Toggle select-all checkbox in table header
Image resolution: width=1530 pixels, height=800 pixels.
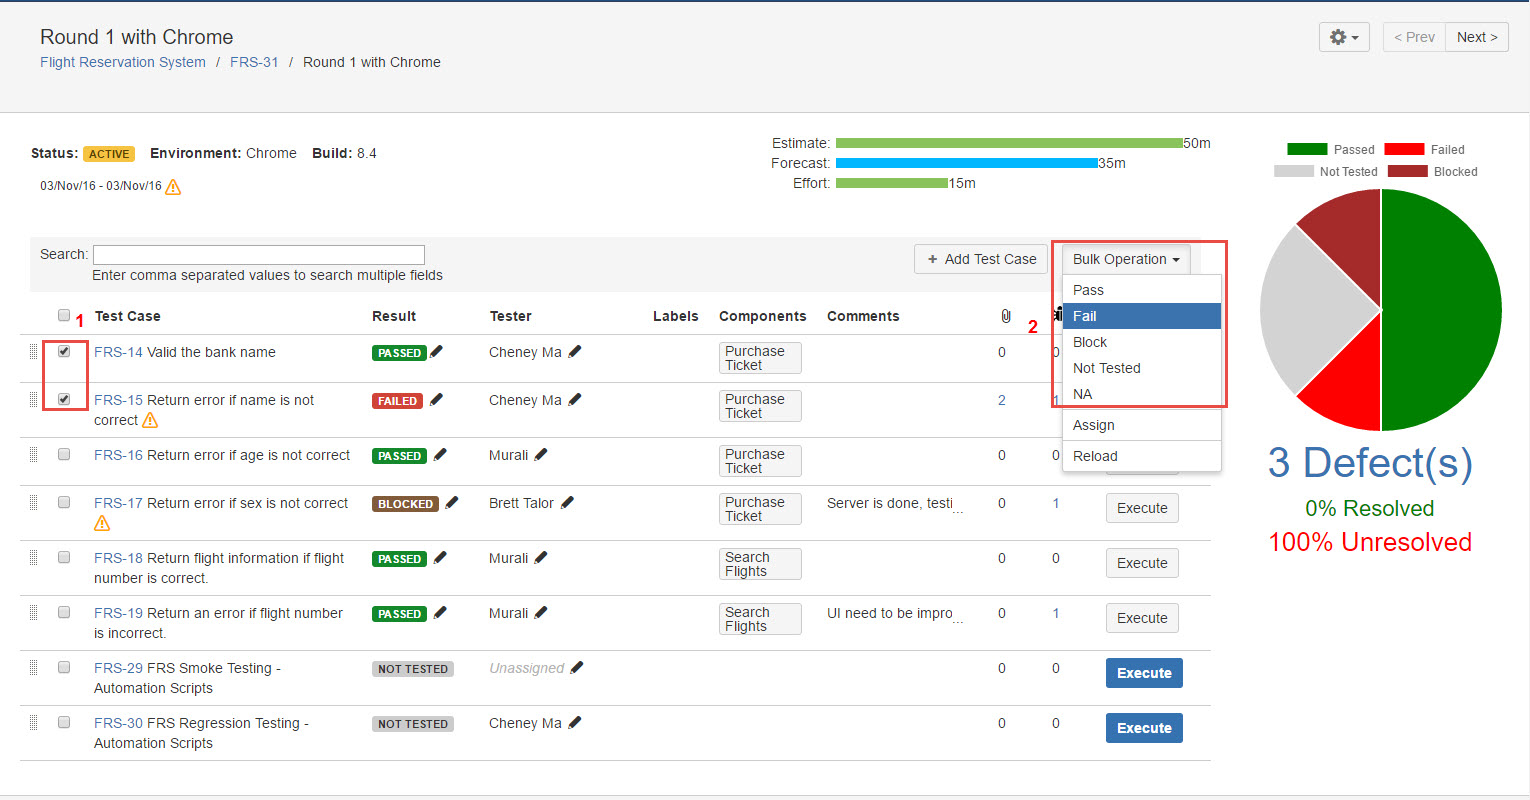[x=64, y=315]
